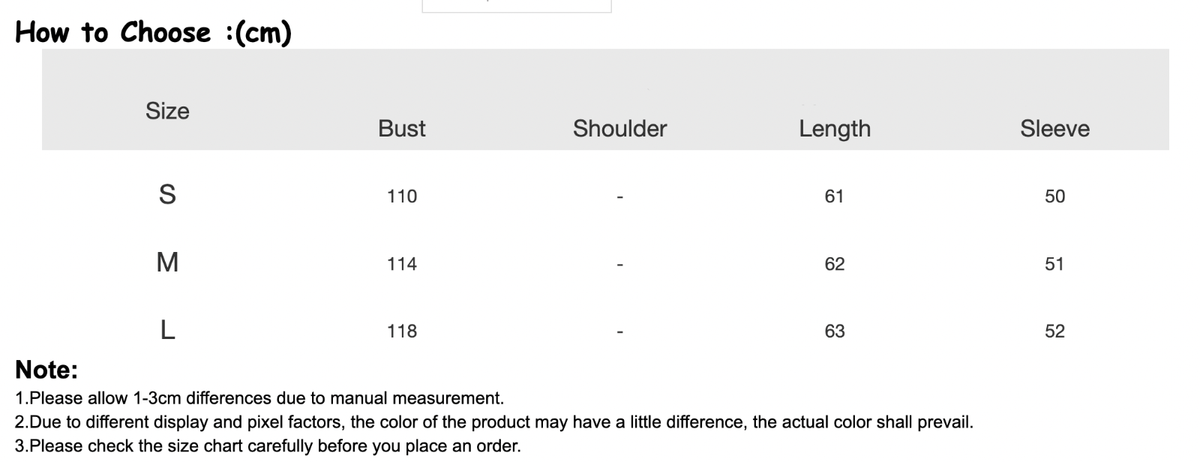Image resolution: width=1200 pixels, height=462 pixels.
Task: Select the Size column header
Action: click(167, 111)
